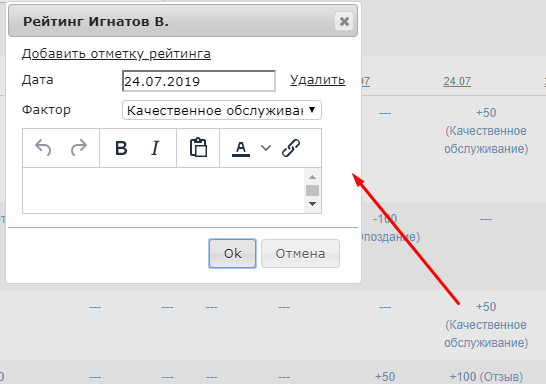Image resolution: width=546 pixels, height=384 pixels.
Task: Click the +50 cell in bottom row
Action: click(x=385, y=377)
